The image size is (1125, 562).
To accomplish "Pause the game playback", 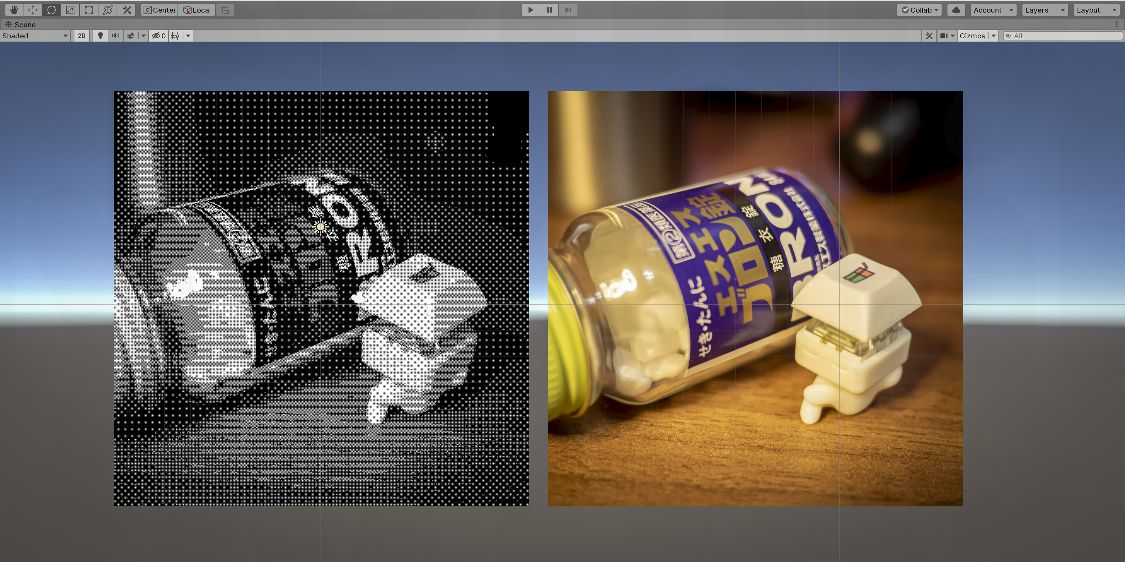I will coord(549,10).
